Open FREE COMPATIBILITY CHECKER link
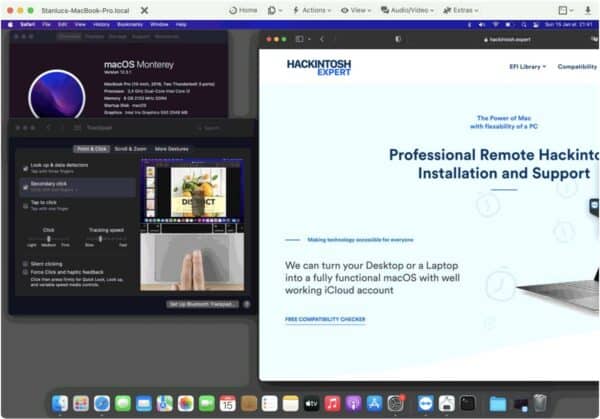 point(325,319)
